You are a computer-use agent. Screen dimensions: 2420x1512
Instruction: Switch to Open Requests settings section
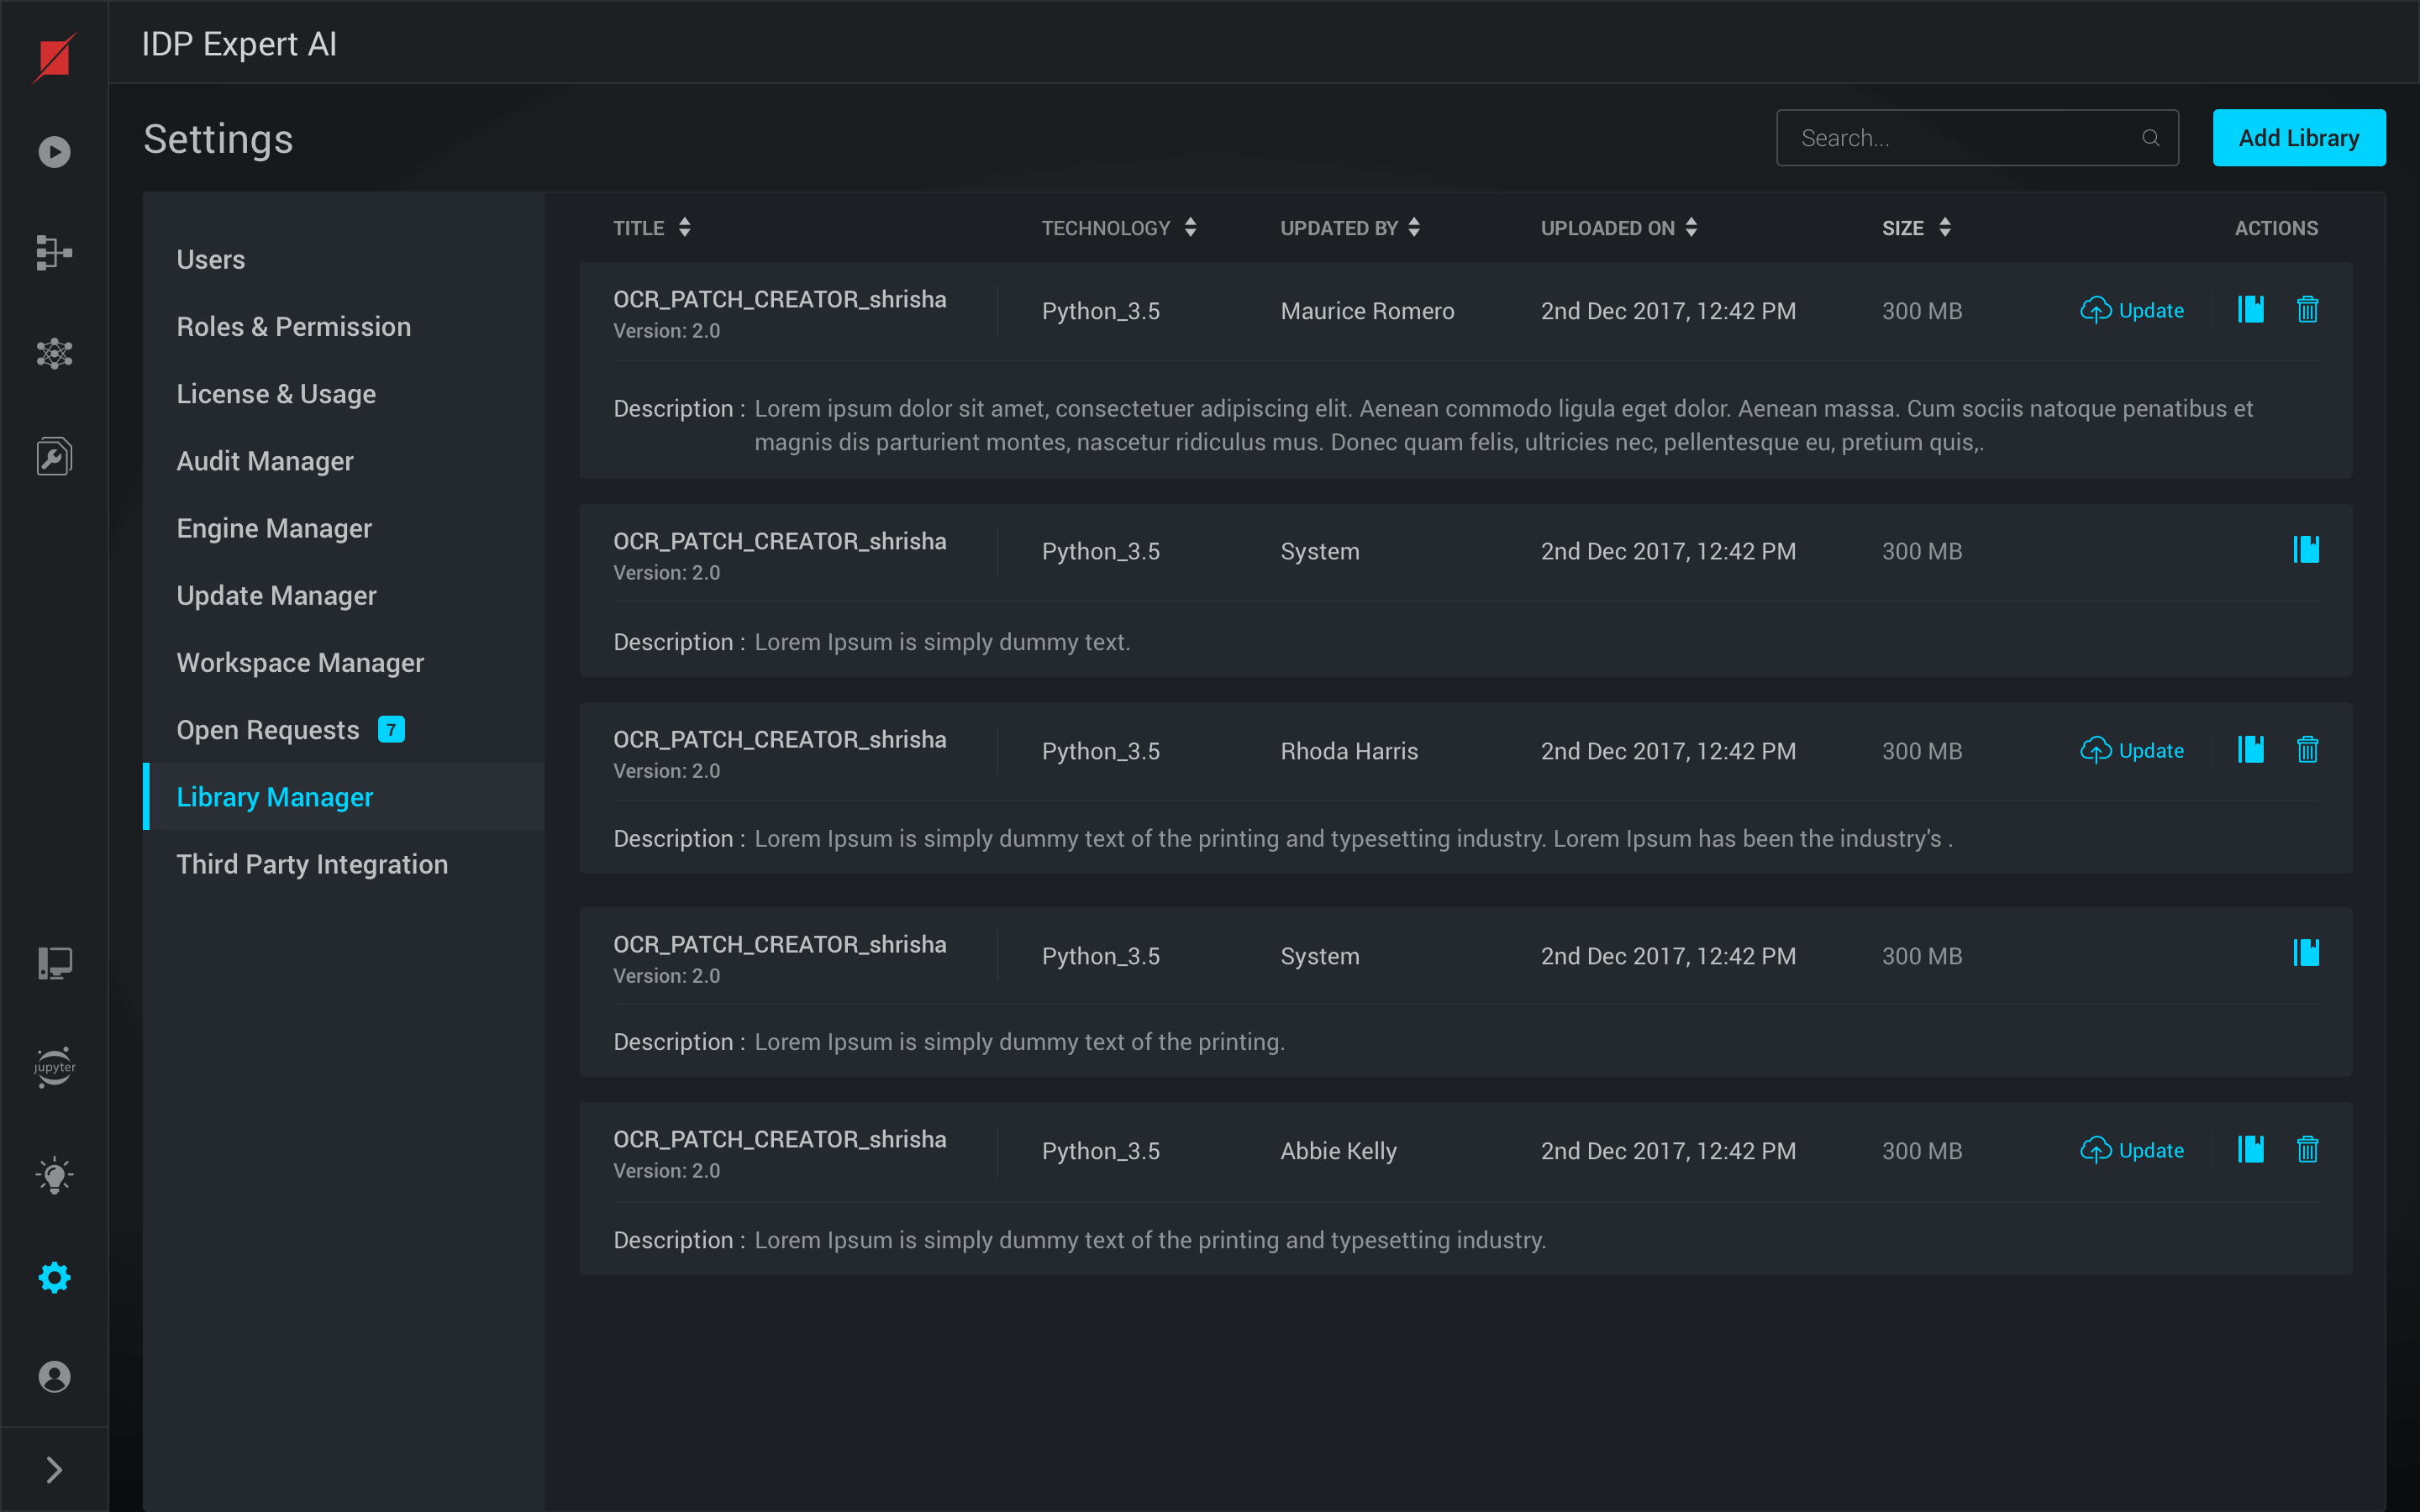pyautogui.click(x=267, y=730)
